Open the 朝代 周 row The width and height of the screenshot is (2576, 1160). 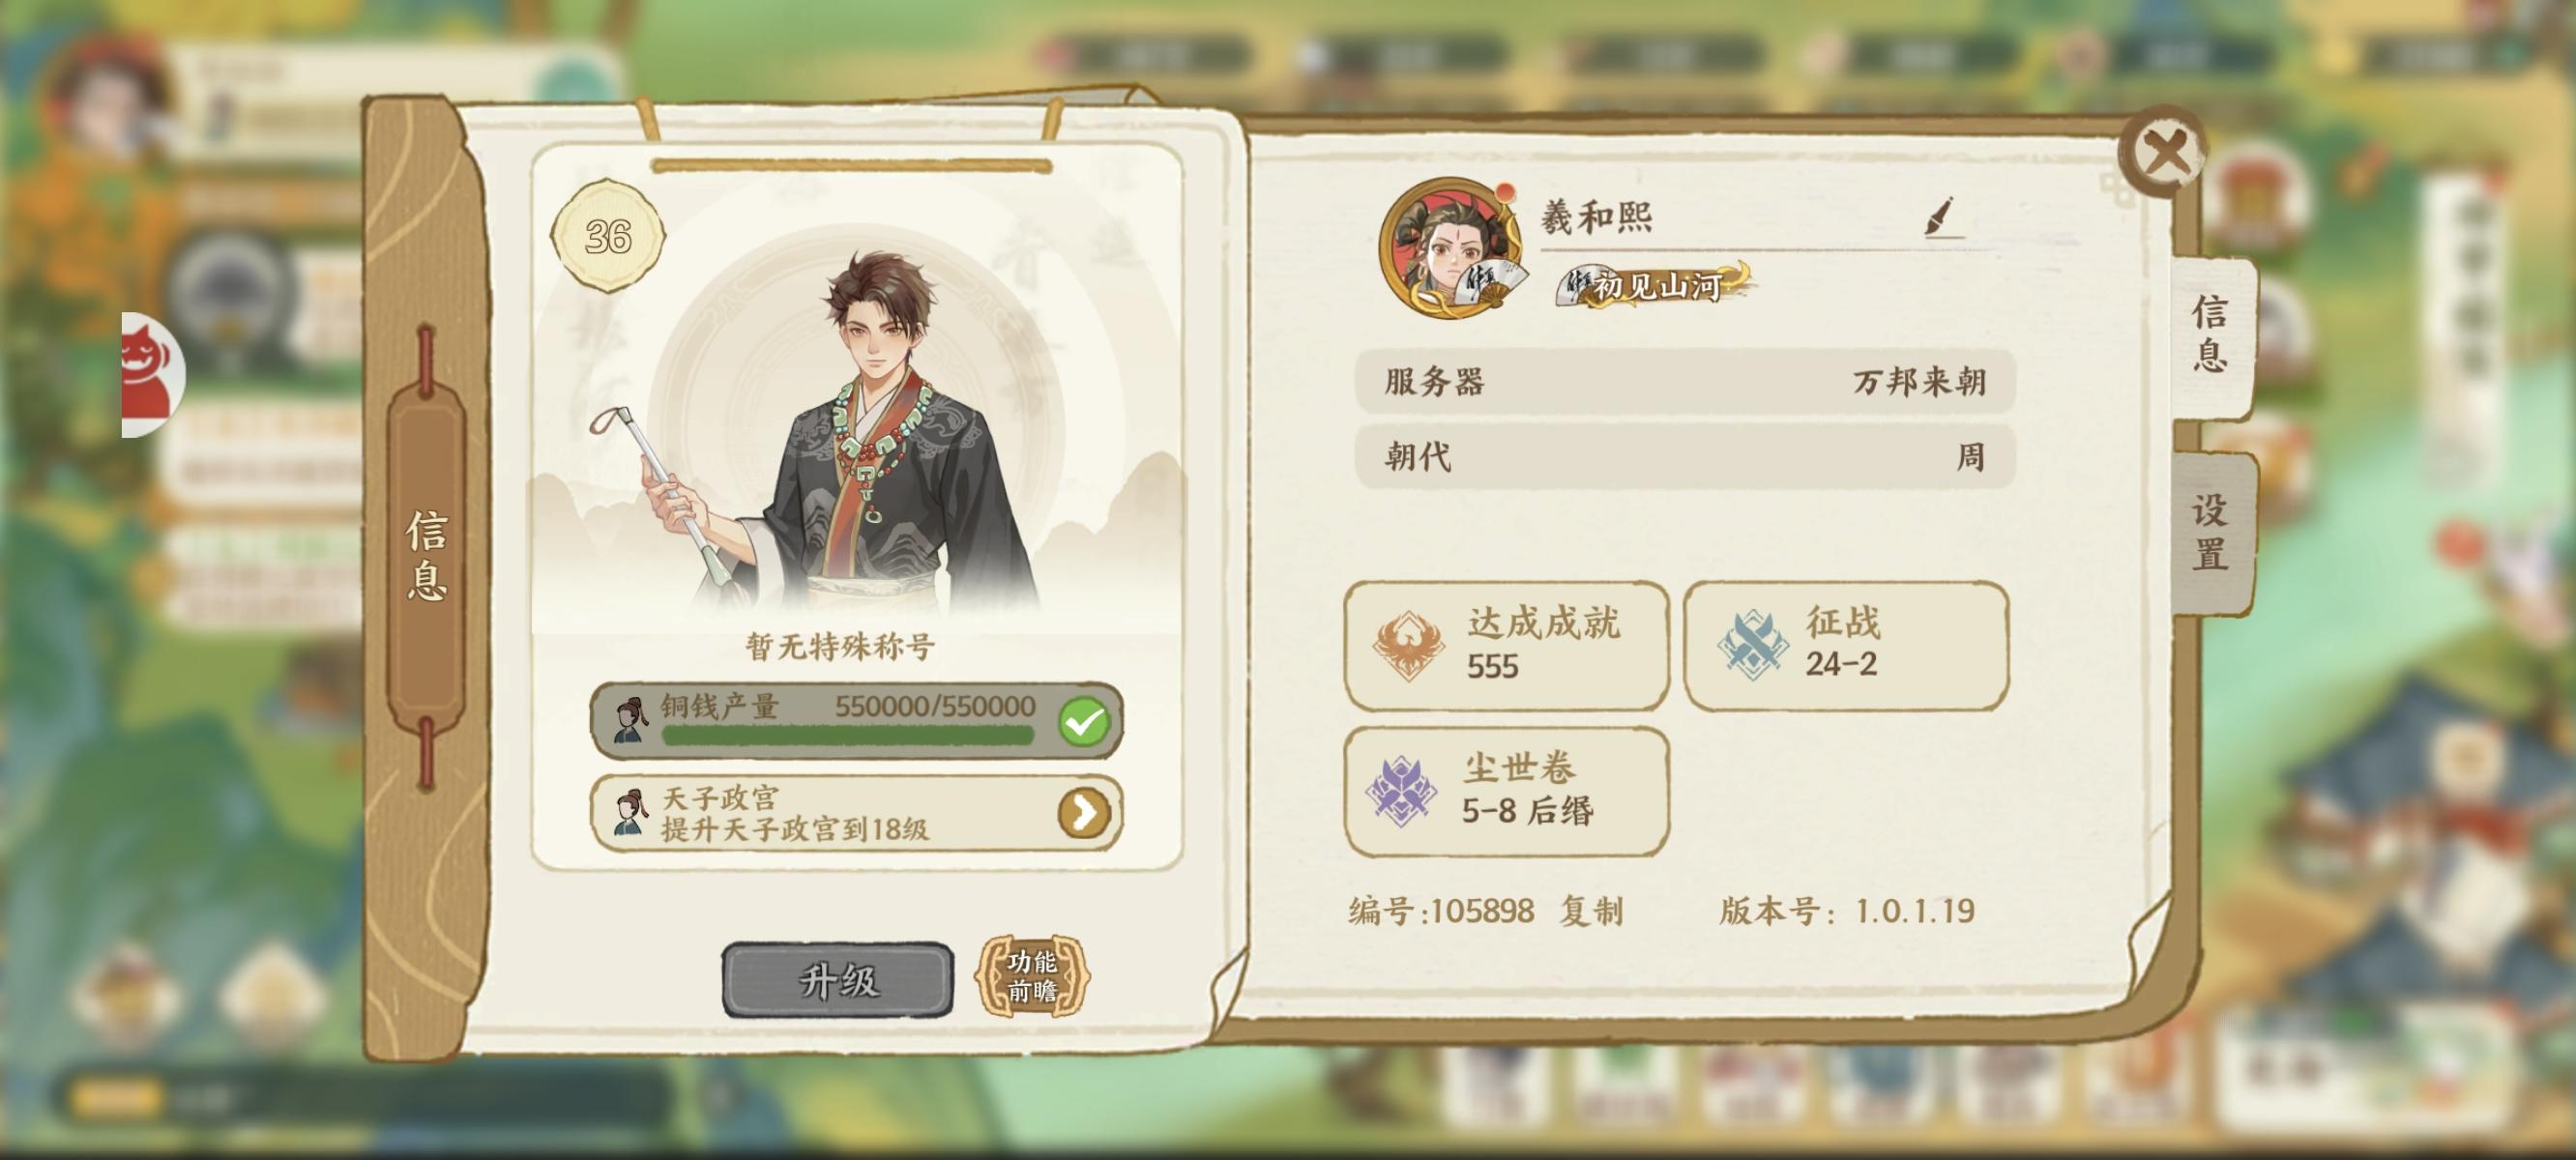point(1685,457)
